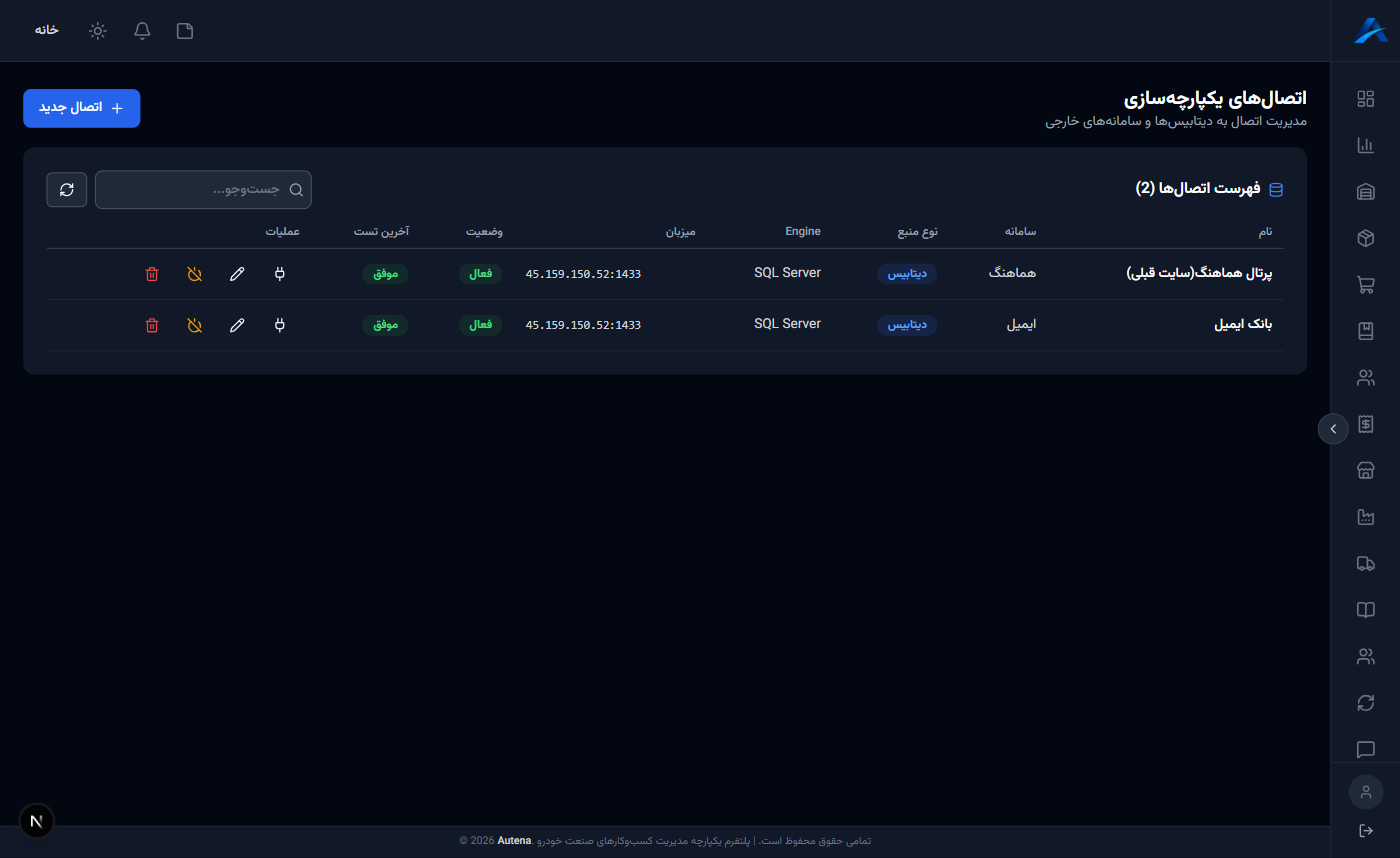Open the receipt dollar icon in sidebar

pos(1365,424)
